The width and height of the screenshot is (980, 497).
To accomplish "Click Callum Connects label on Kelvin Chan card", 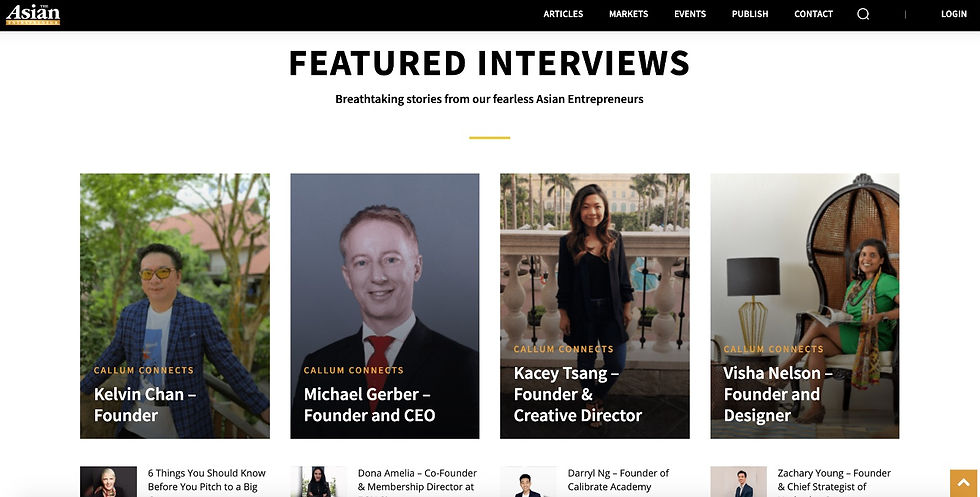I will click(x=144, y=370).
